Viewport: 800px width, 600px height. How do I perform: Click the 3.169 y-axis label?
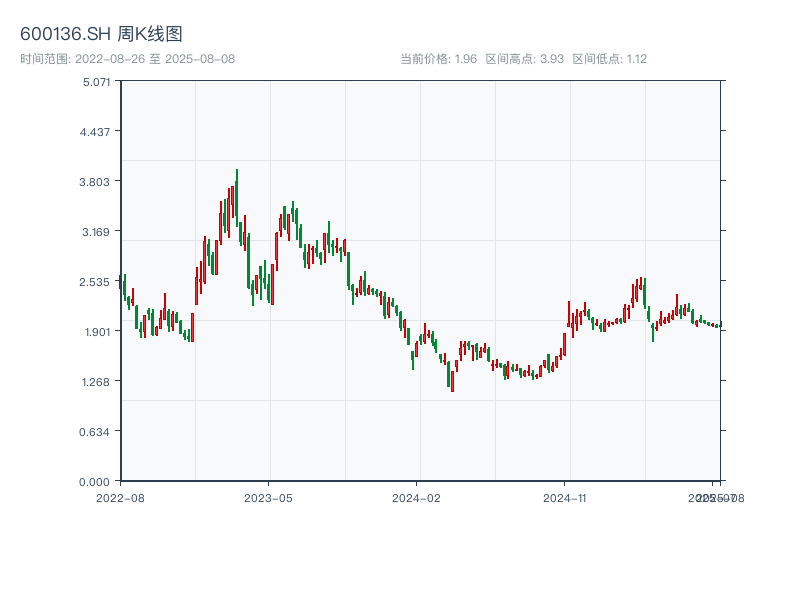coord(96,232)
